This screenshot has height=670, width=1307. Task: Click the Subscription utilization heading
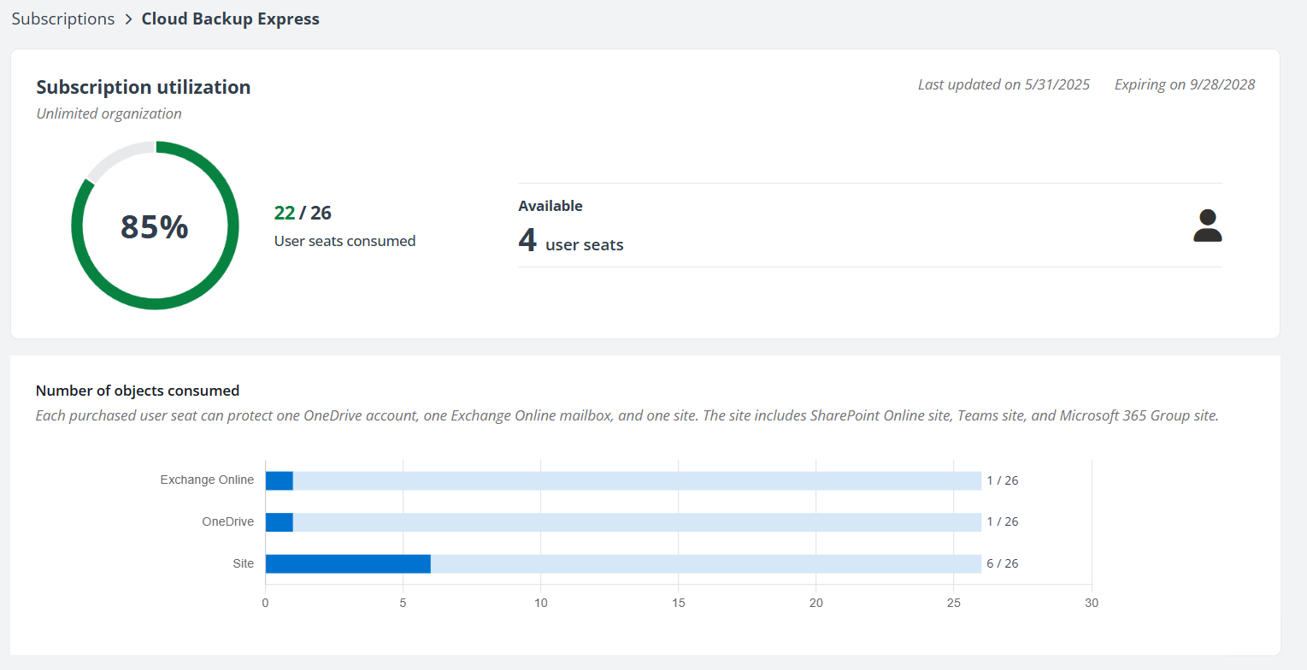coord(143,87)
